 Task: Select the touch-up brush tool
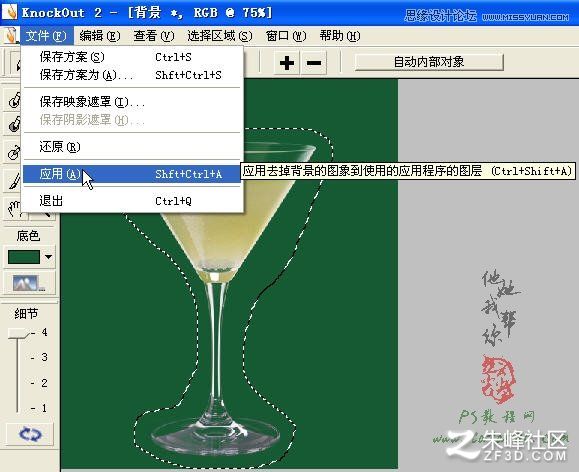click(x=13, y=180)
